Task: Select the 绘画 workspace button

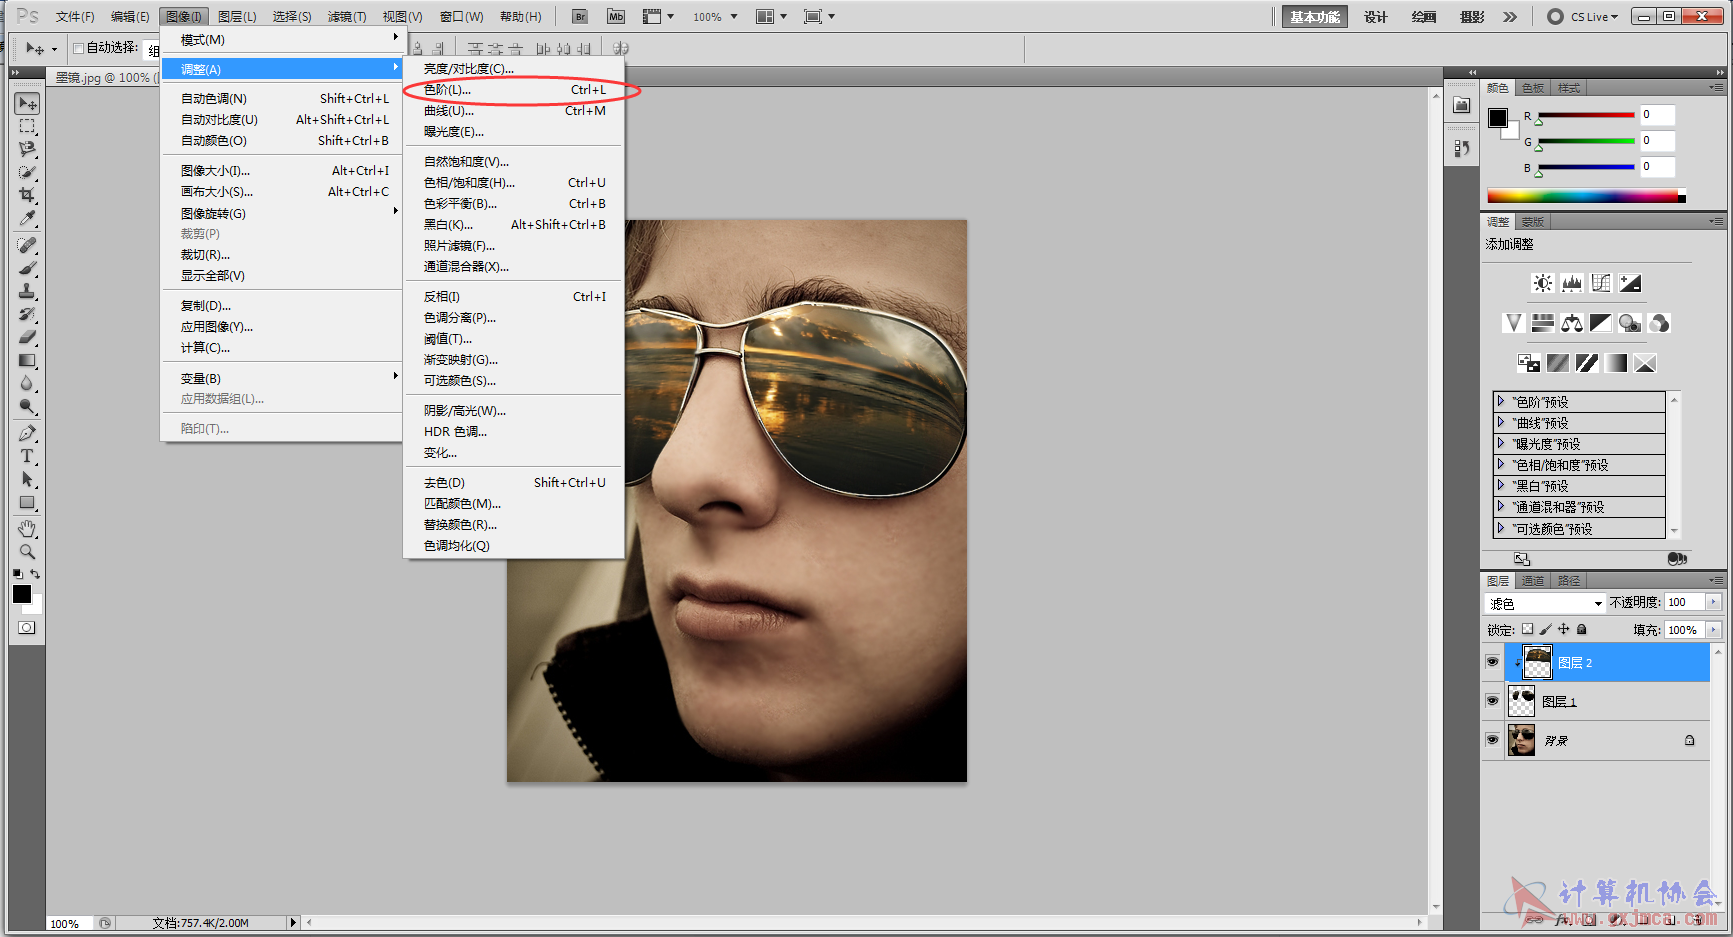Action: [x=1424, y=17]
